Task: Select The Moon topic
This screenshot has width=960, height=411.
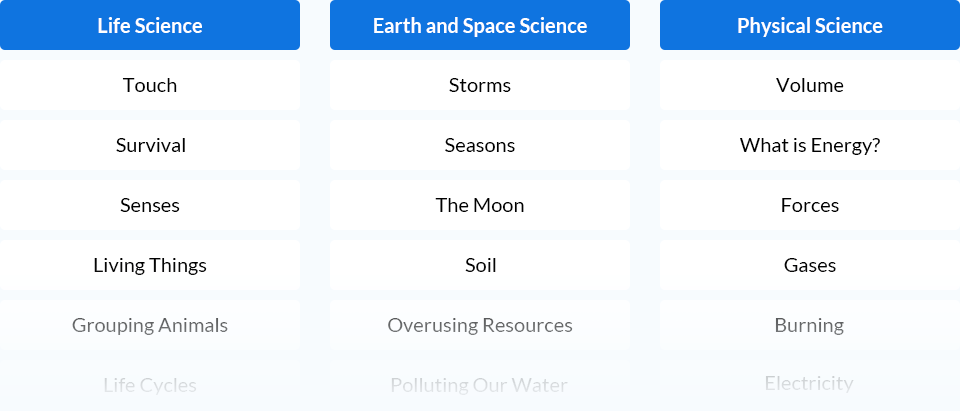Action: 480,205
